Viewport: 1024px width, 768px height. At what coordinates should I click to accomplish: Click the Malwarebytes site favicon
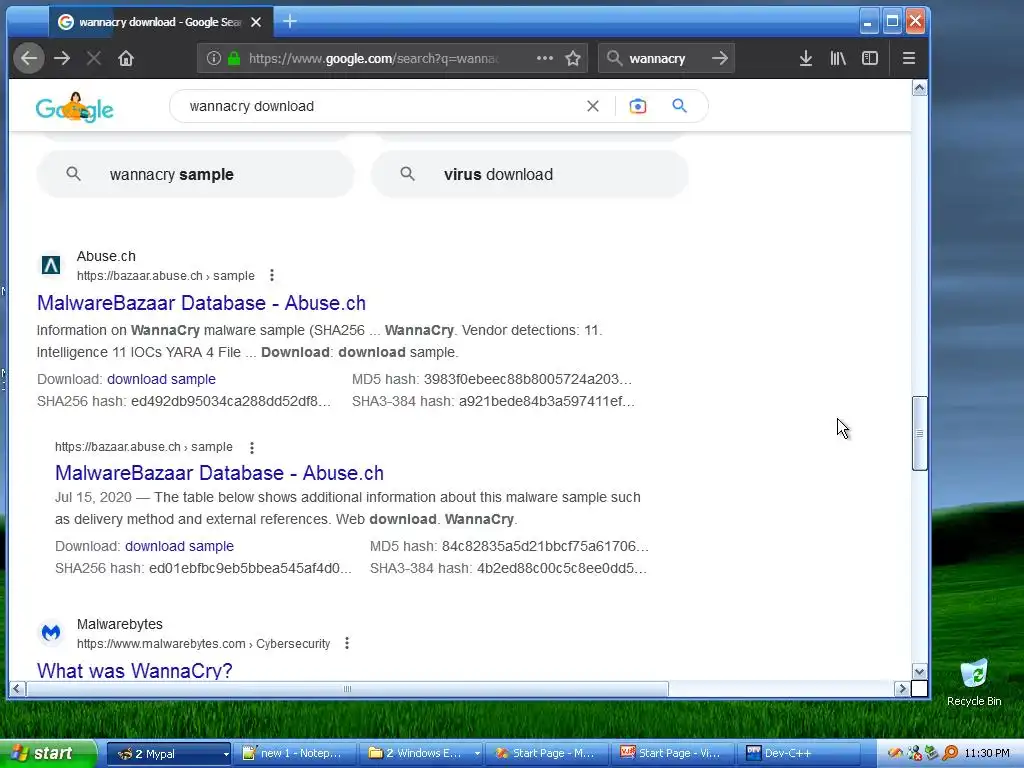point(51,633)
